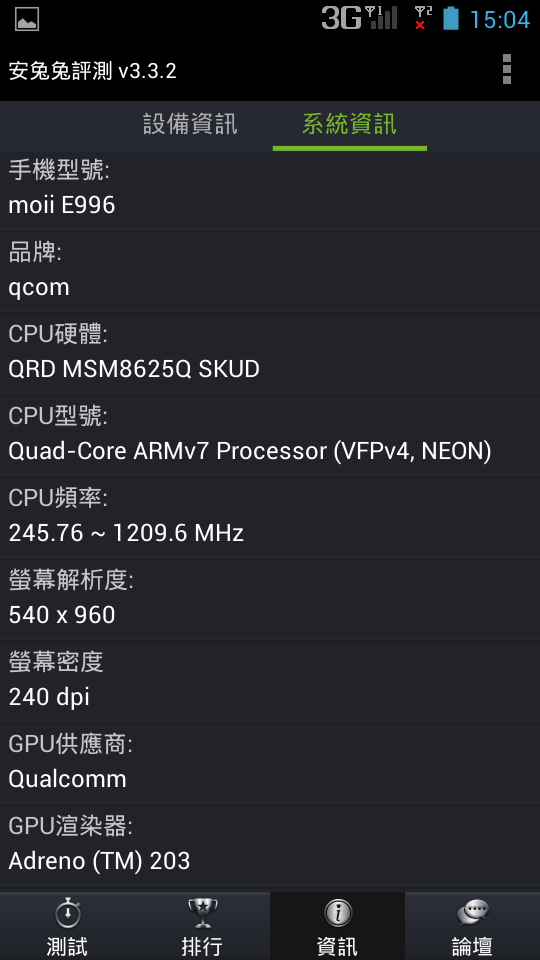Image resolution: width=540 pixels, height=960 pixels.
Task: Select the CPU頻率 245.76 ~ 1209.6 MHz row
Action: (x=270, y=518)
